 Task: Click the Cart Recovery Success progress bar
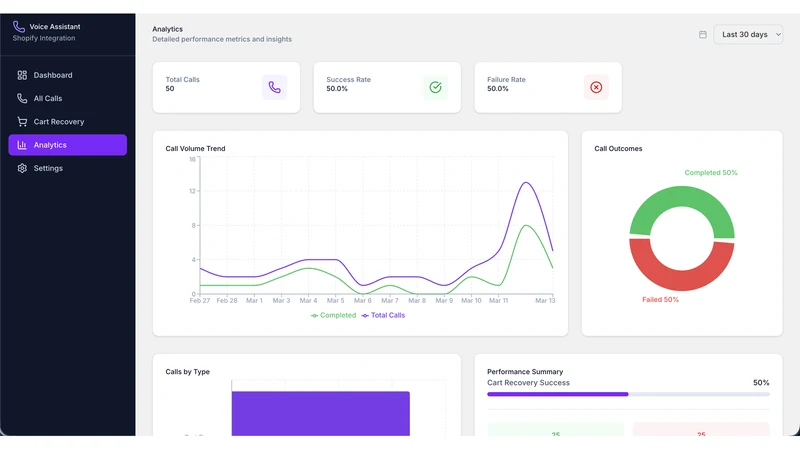pos(628,394)
